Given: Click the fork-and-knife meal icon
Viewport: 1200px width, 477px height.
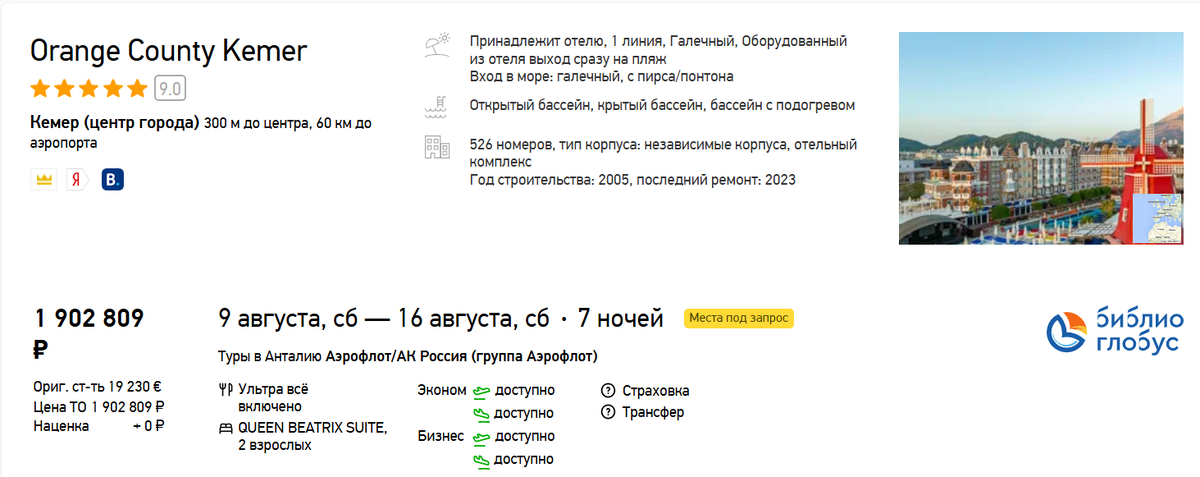Looking at the screenshot, I should [225, 390].
